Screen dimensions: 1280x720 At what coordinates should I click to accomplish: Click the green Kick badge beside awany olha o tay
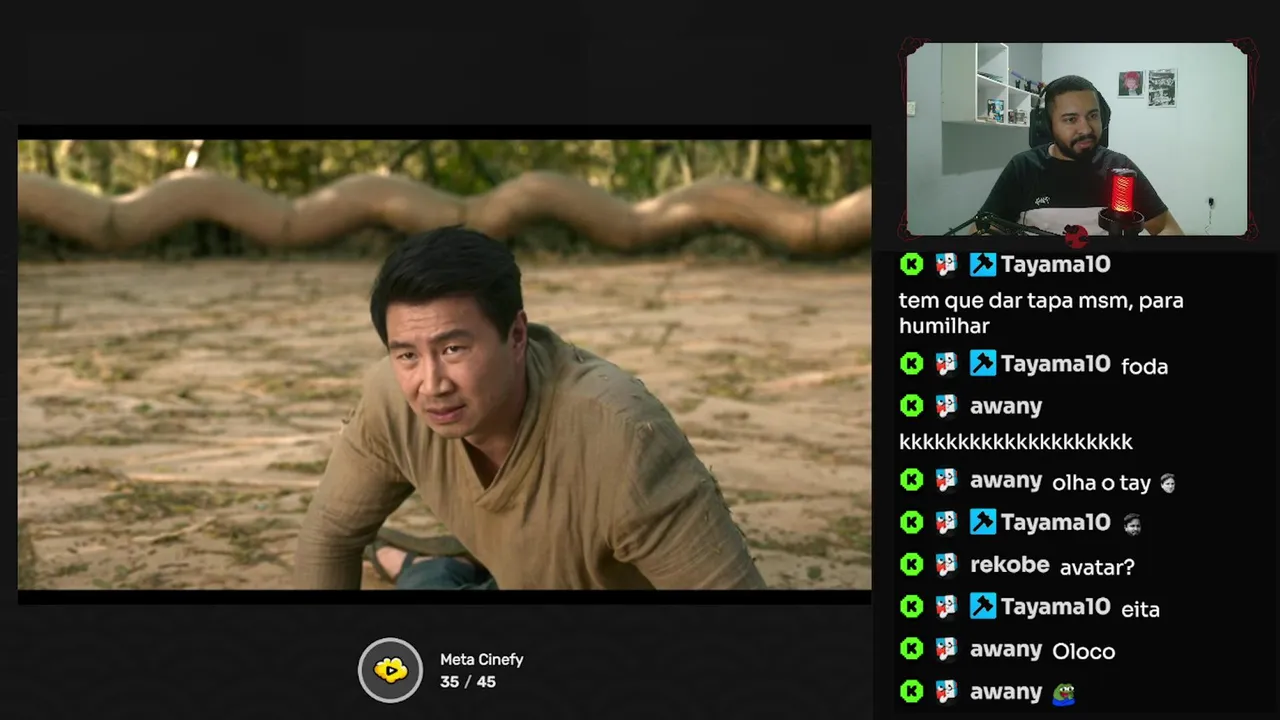tap(911, 480)
